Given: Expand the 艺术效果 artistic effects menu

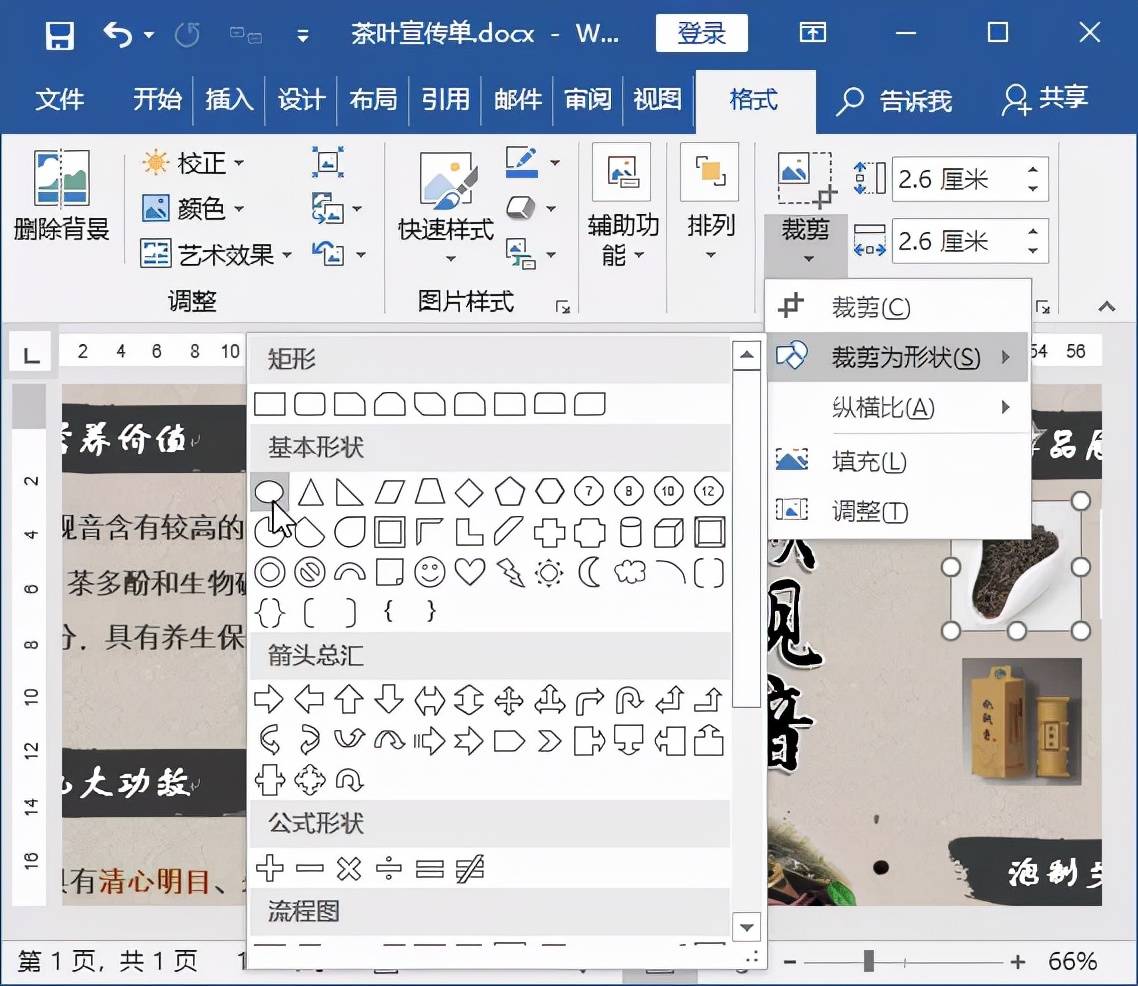Looking at the screenshot, I should click(216, 255).
